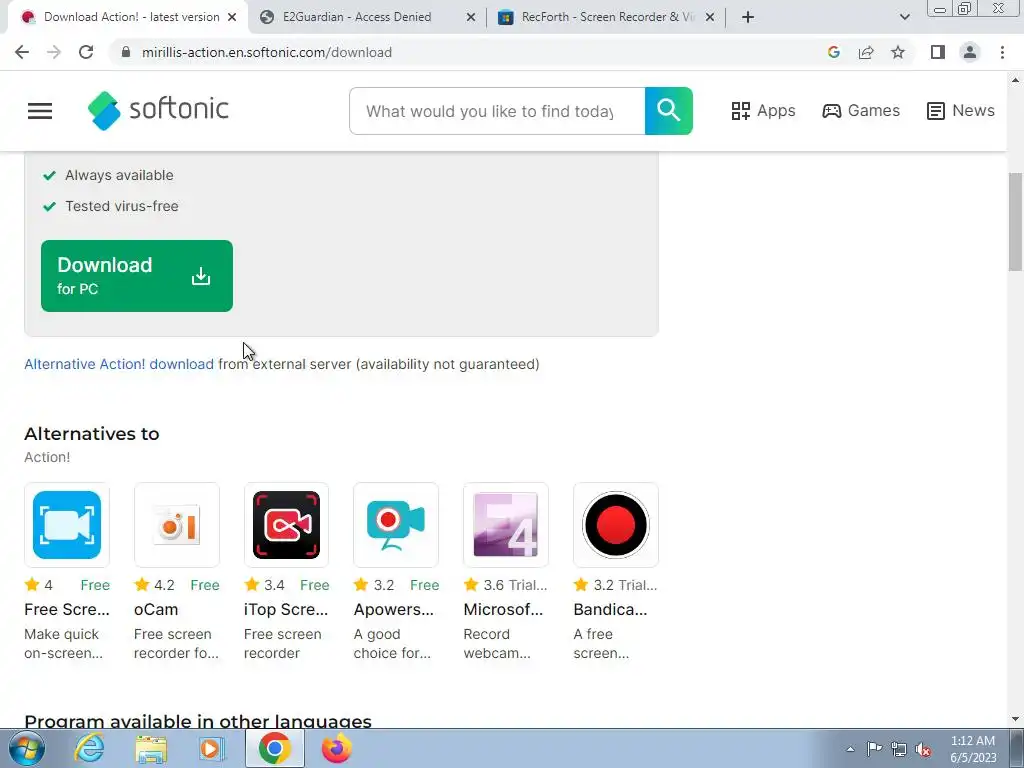
Task: Click the Google icon in address bar
Action: pos(834,52)
